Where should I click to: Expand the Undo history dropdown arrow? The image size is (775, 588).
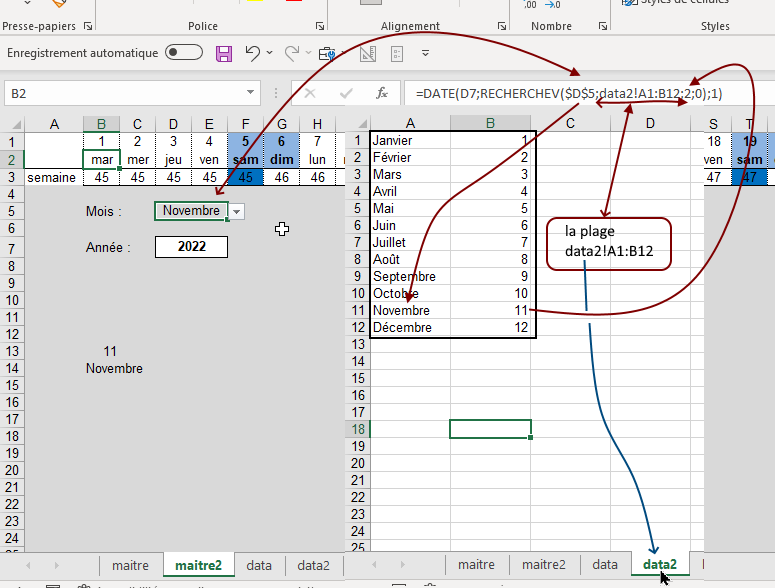[x=271, y=53]
